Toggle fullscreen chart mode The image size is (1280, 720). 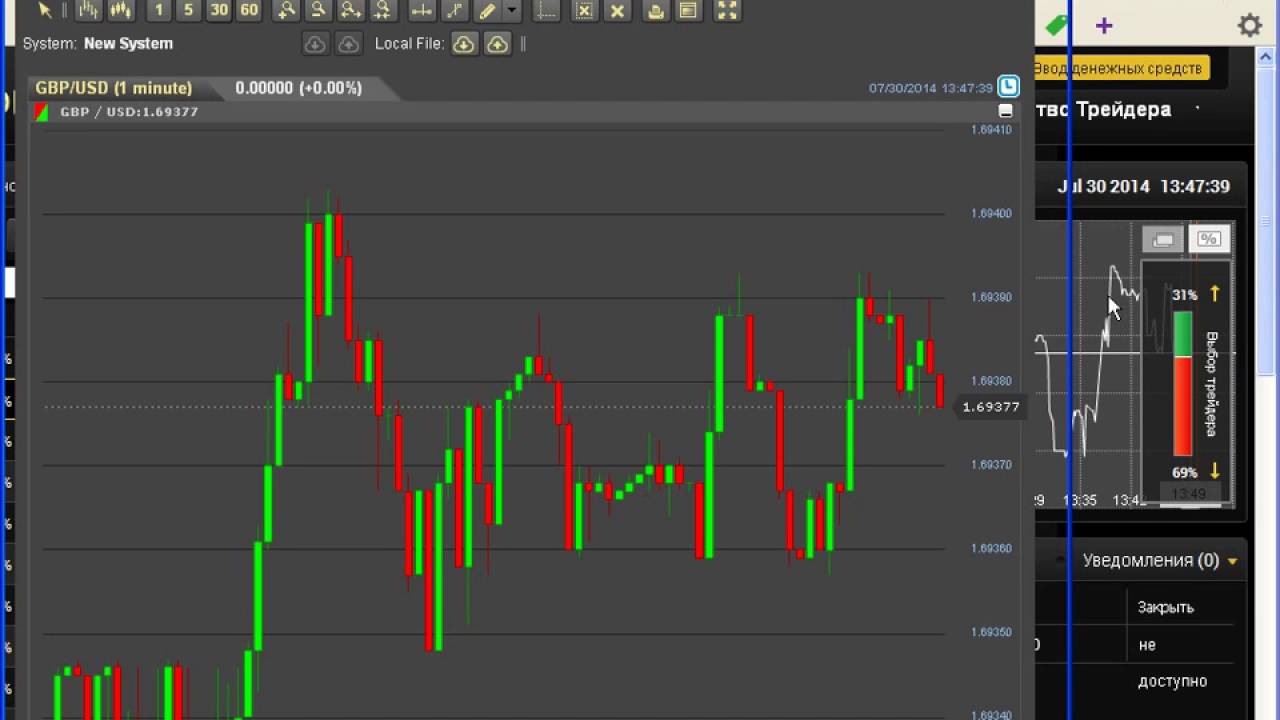(x=727, y=10)
